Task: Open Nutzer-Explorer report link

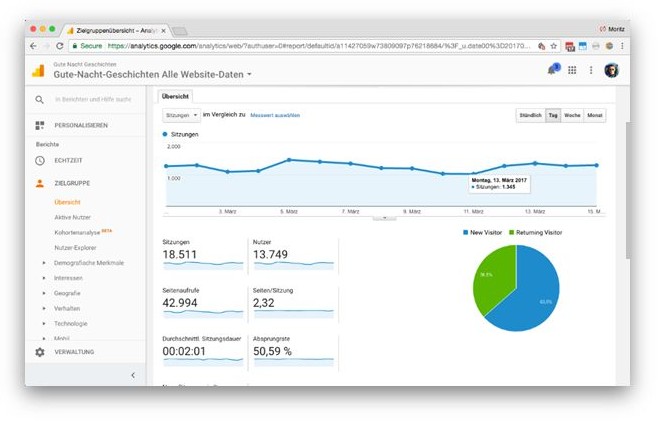Action: (x=75, y=247)
